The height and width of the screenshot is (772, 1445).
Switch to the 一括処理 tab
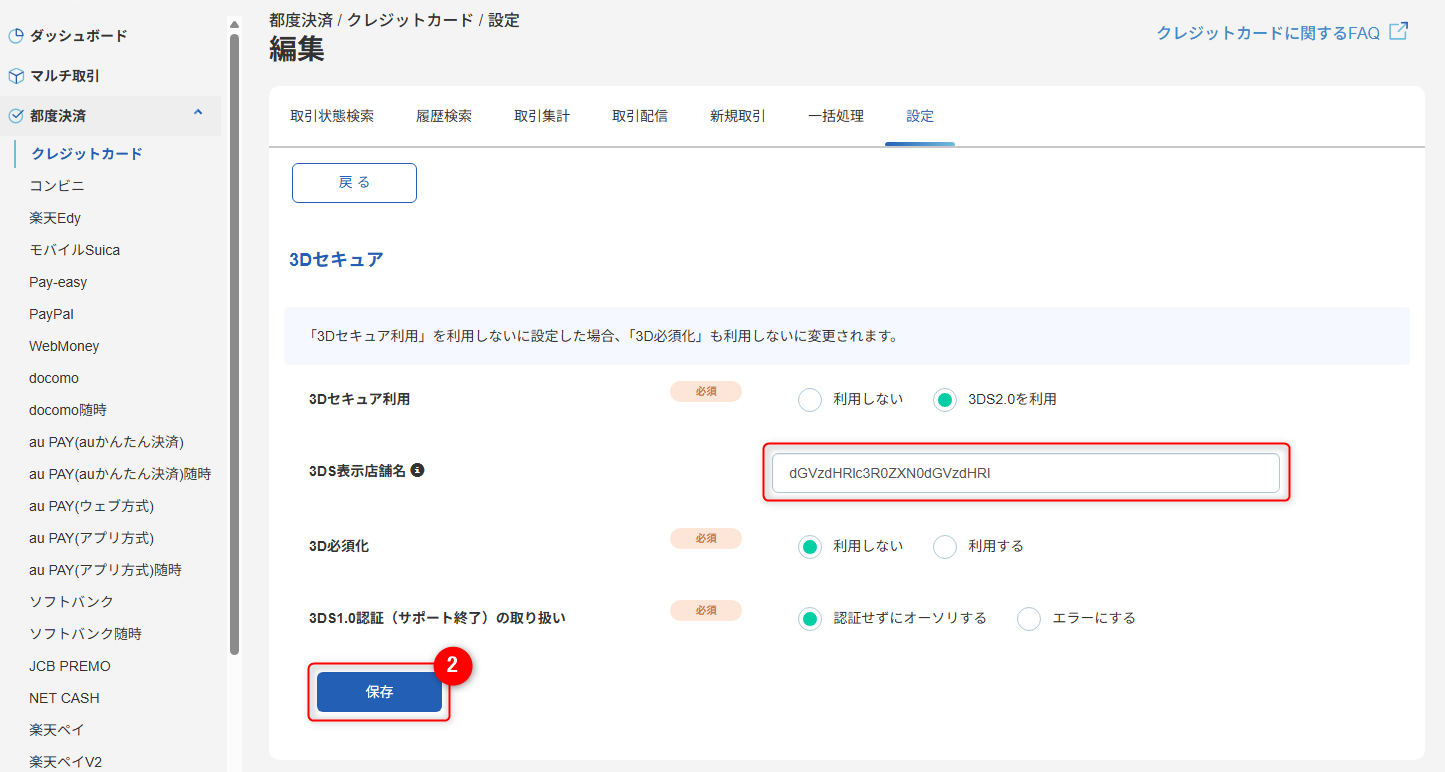click(835, 115)
